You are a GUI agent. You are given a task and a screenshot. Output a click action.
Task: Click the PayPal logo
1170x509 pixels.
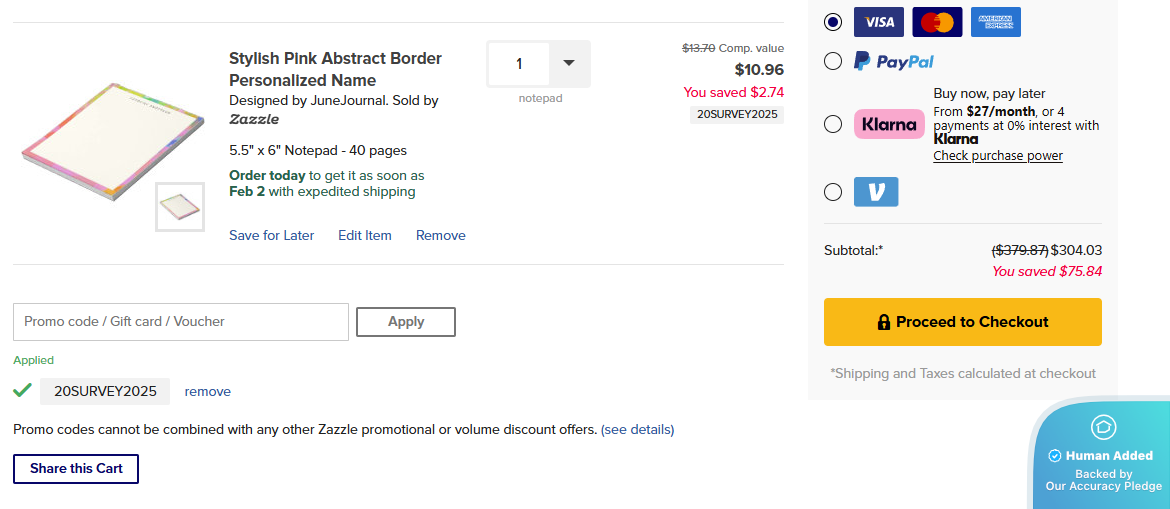tap(894, 62)
